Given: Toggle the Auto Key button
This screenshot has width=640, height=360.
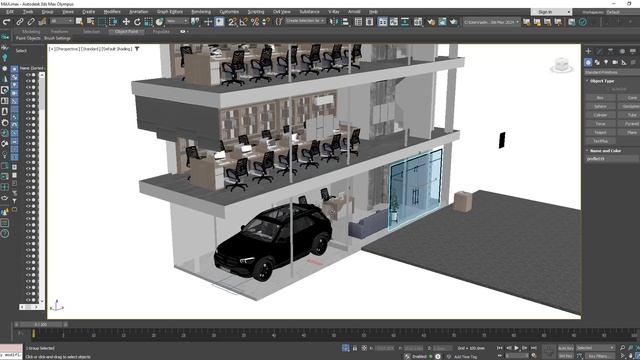Looking at the screenshot, I should pyautogui.click(x=565, y=348).
